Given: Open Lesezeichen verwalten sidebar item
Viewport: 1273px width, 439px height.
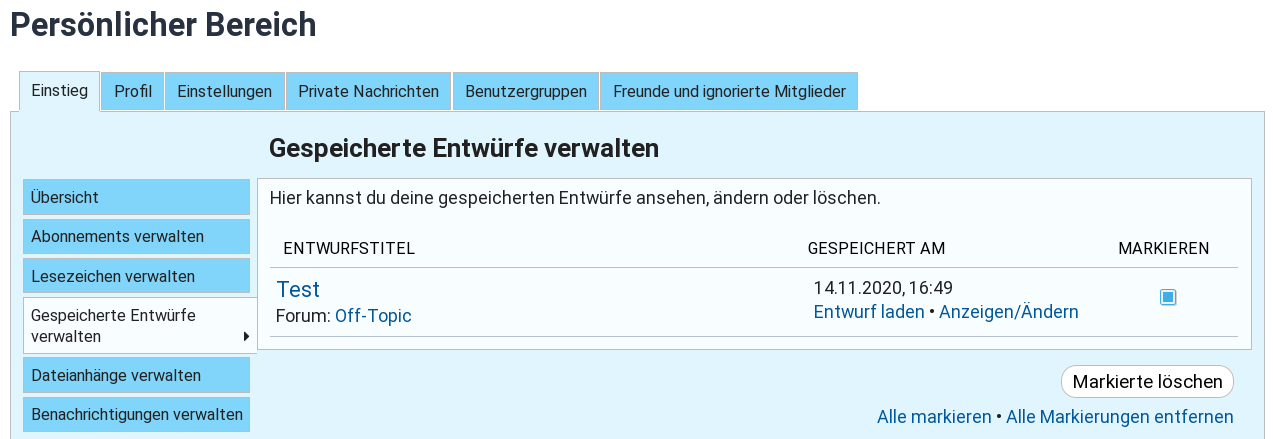Looking at the screenshot, I should (x=136, y=276).
